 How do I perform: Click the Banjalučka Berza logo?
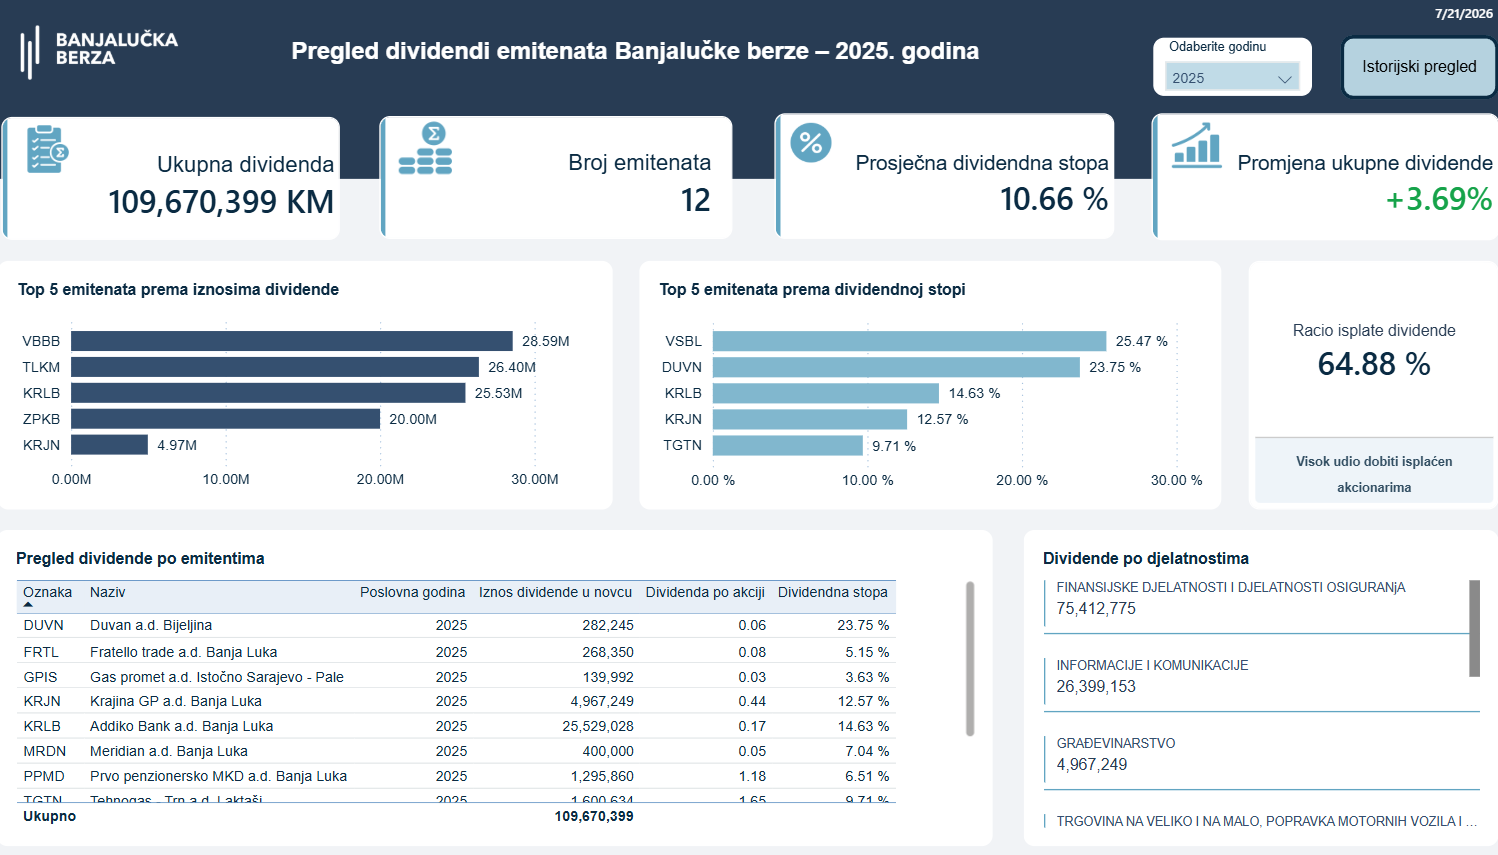[x=99, y=51]
